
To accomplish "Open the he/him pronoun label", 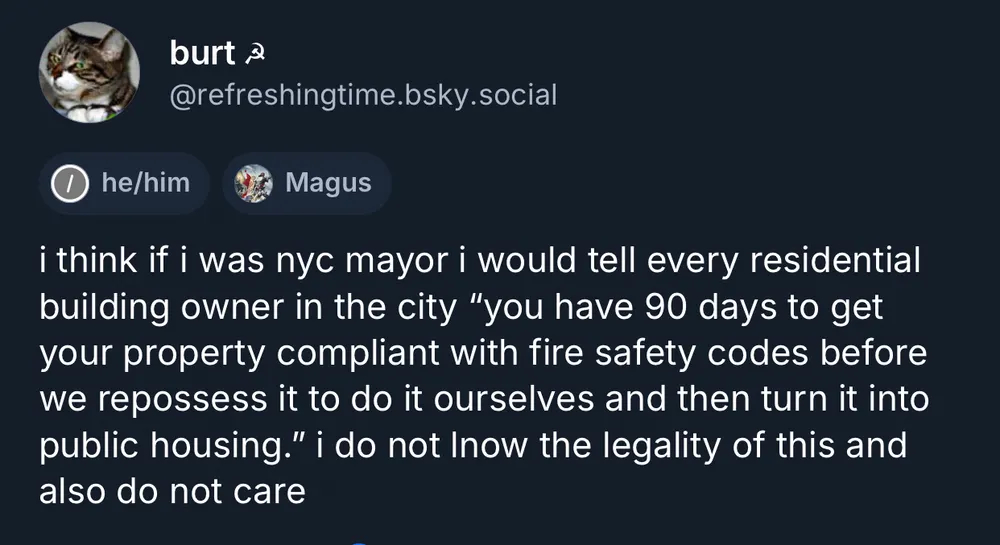I will click(124, 183).
